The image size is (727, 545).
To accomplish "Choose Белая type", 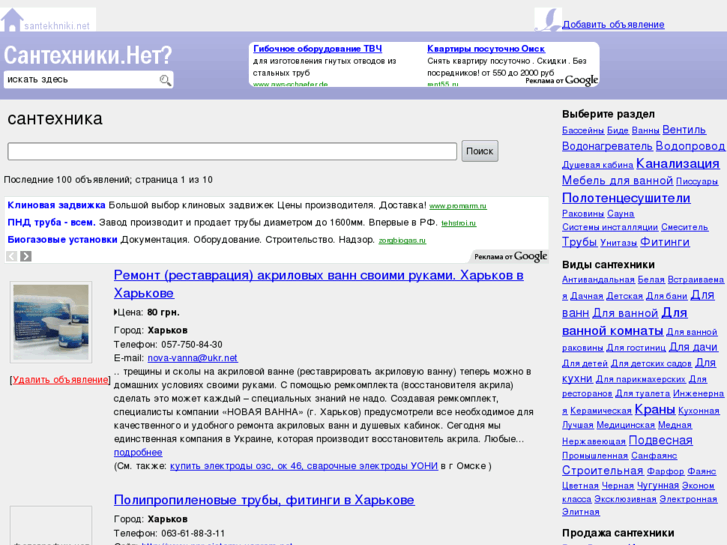I will [651, 280].
